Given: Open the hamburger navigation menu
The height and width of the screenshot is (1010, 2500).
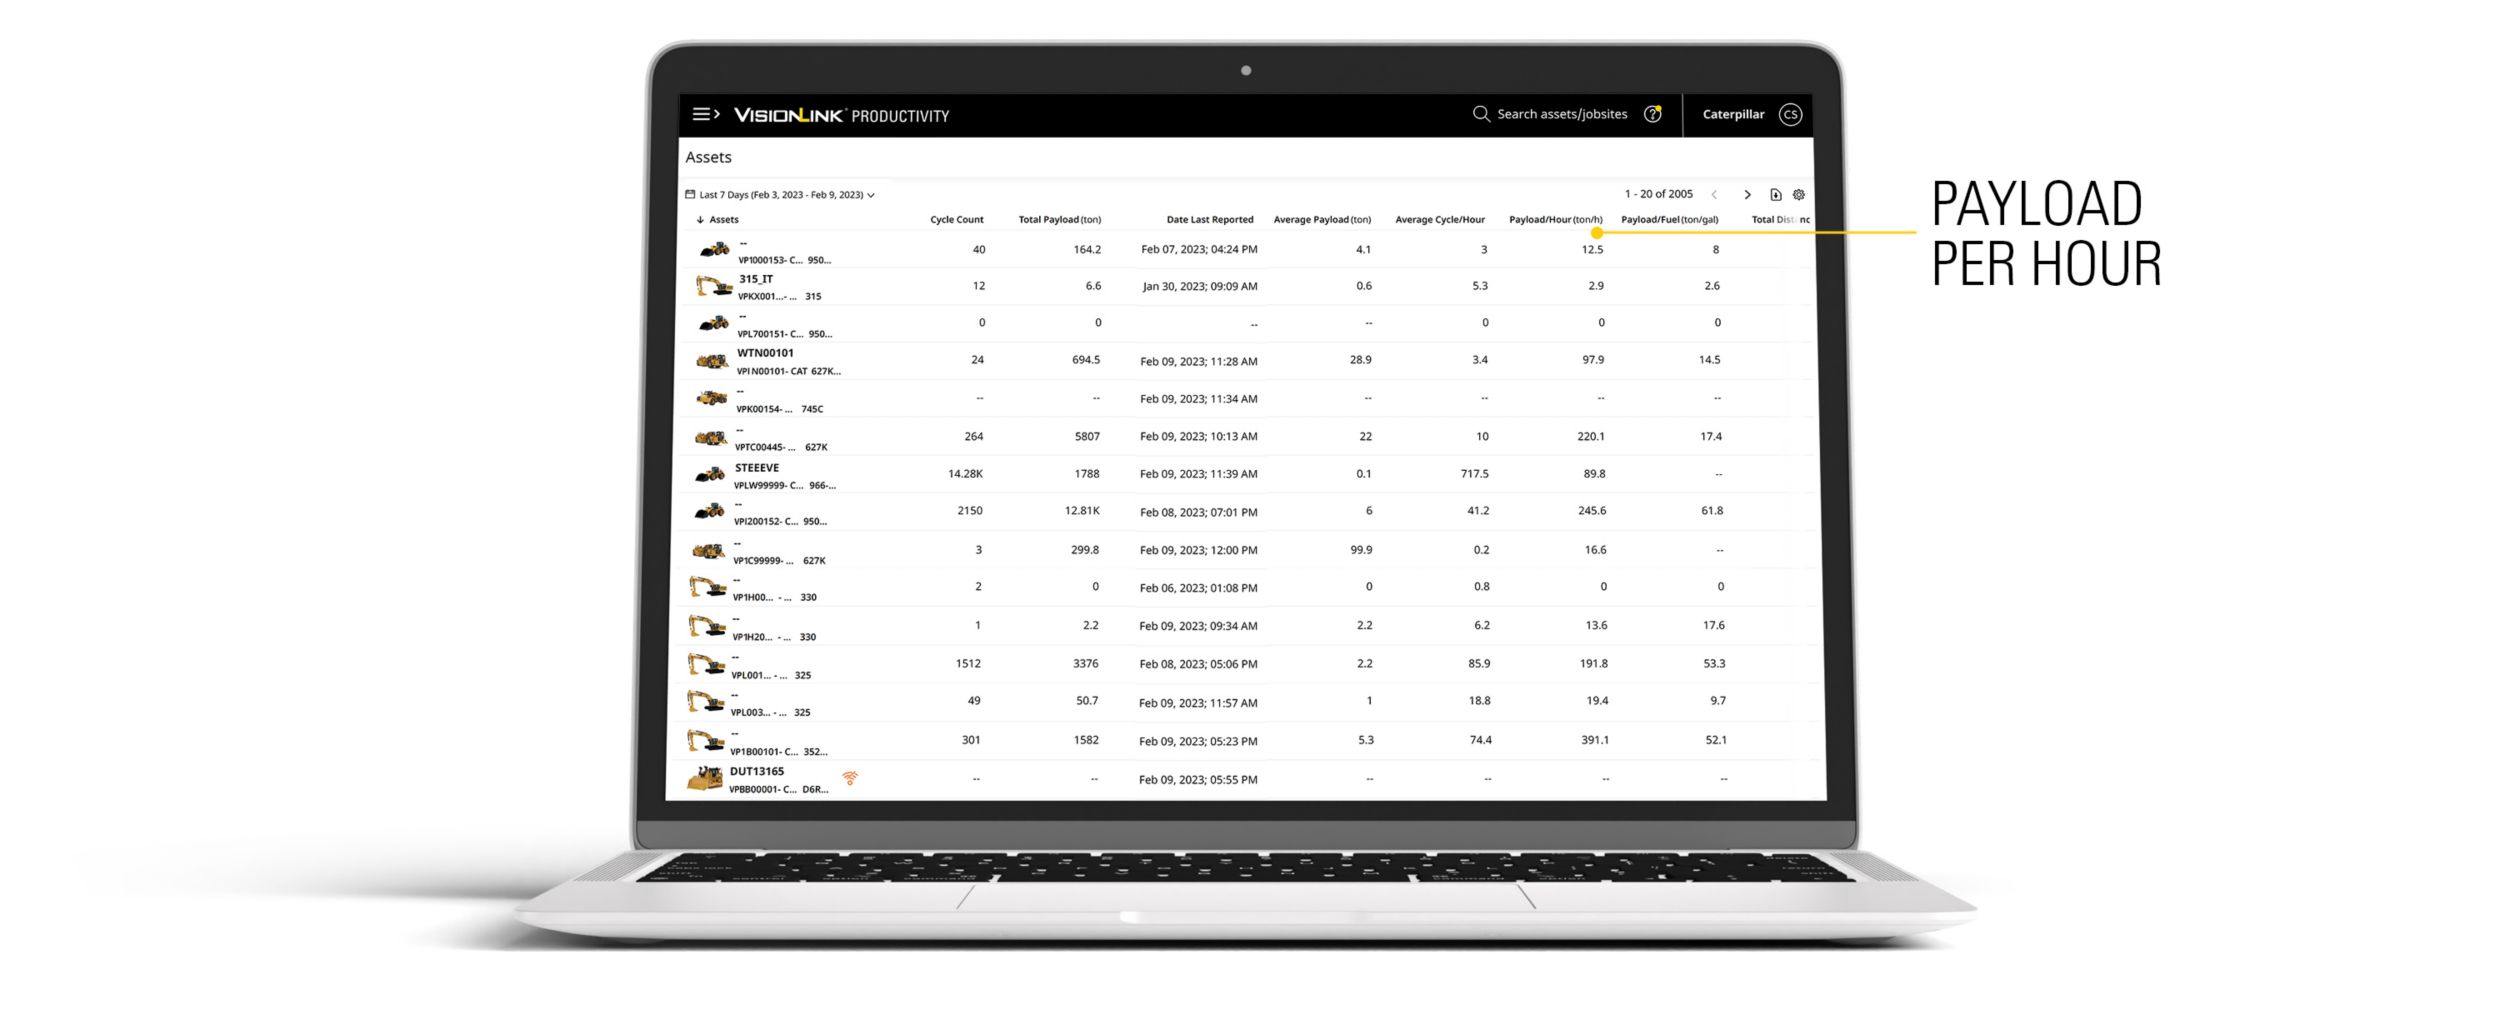Looking at the screenshot, I should [706, 114].
